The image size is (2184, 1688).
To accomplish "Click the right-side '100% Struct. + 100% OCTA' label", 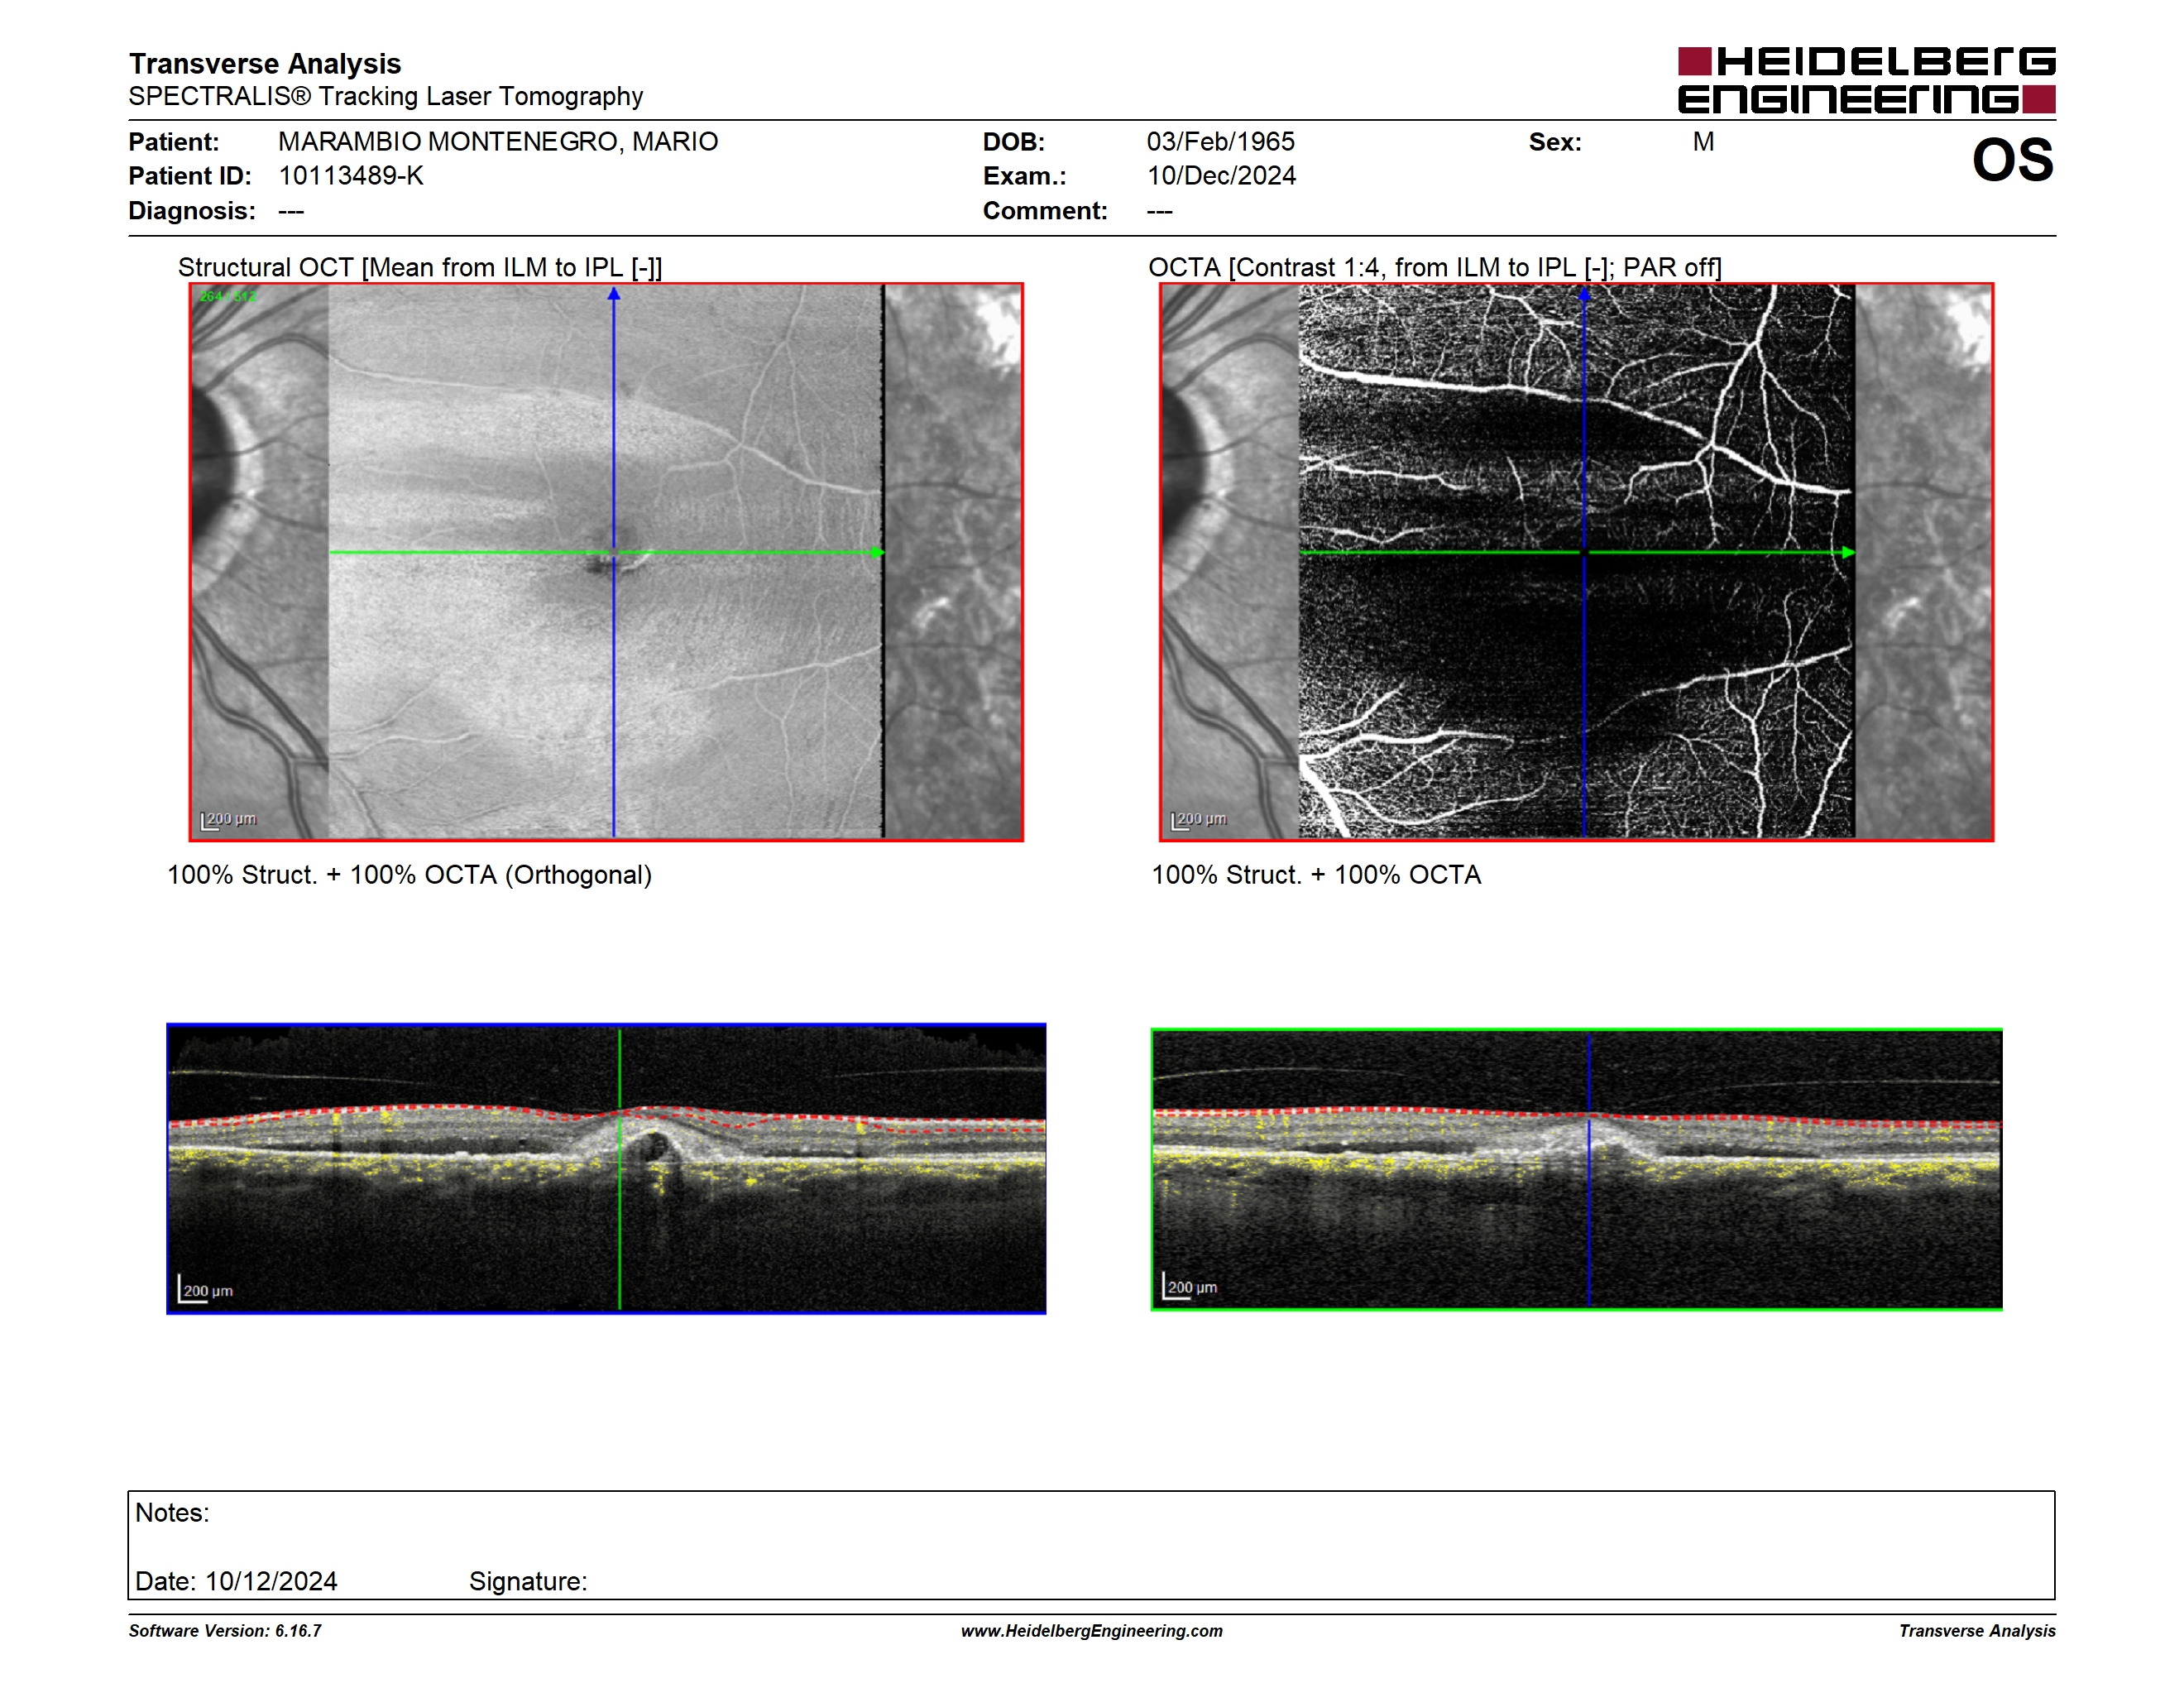I will 1316,875.
